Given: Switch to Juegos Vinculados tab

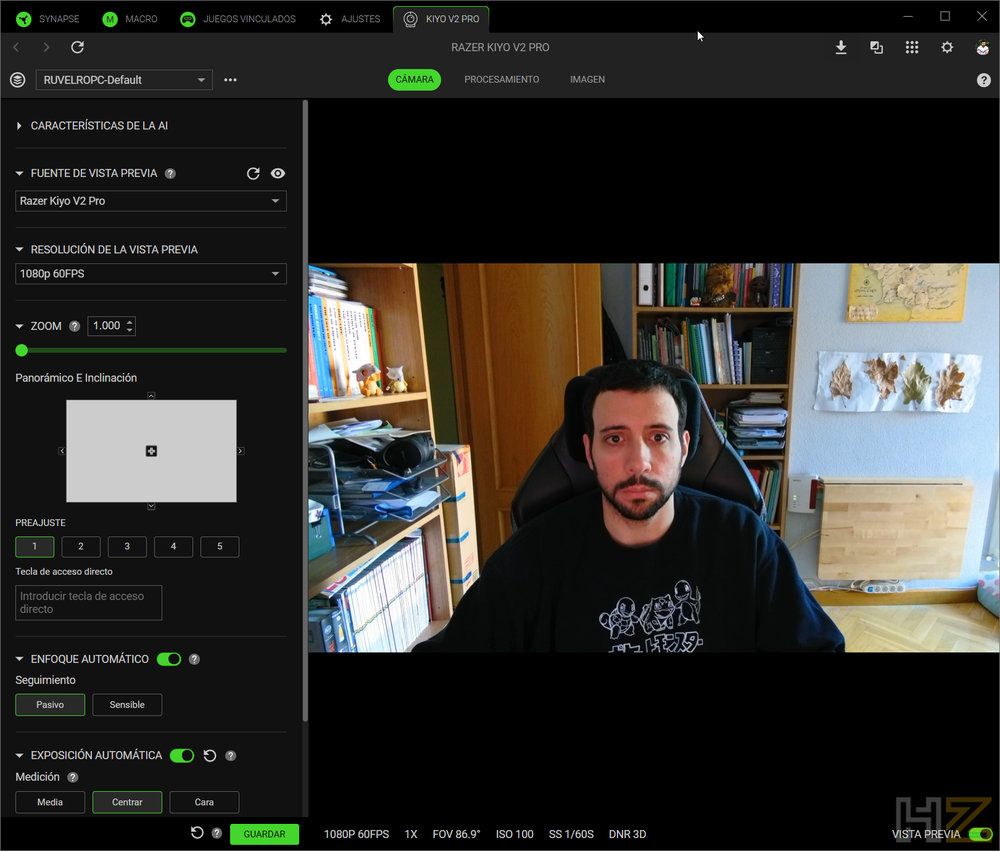Looking at the screenshot, I should click(238, 19).
